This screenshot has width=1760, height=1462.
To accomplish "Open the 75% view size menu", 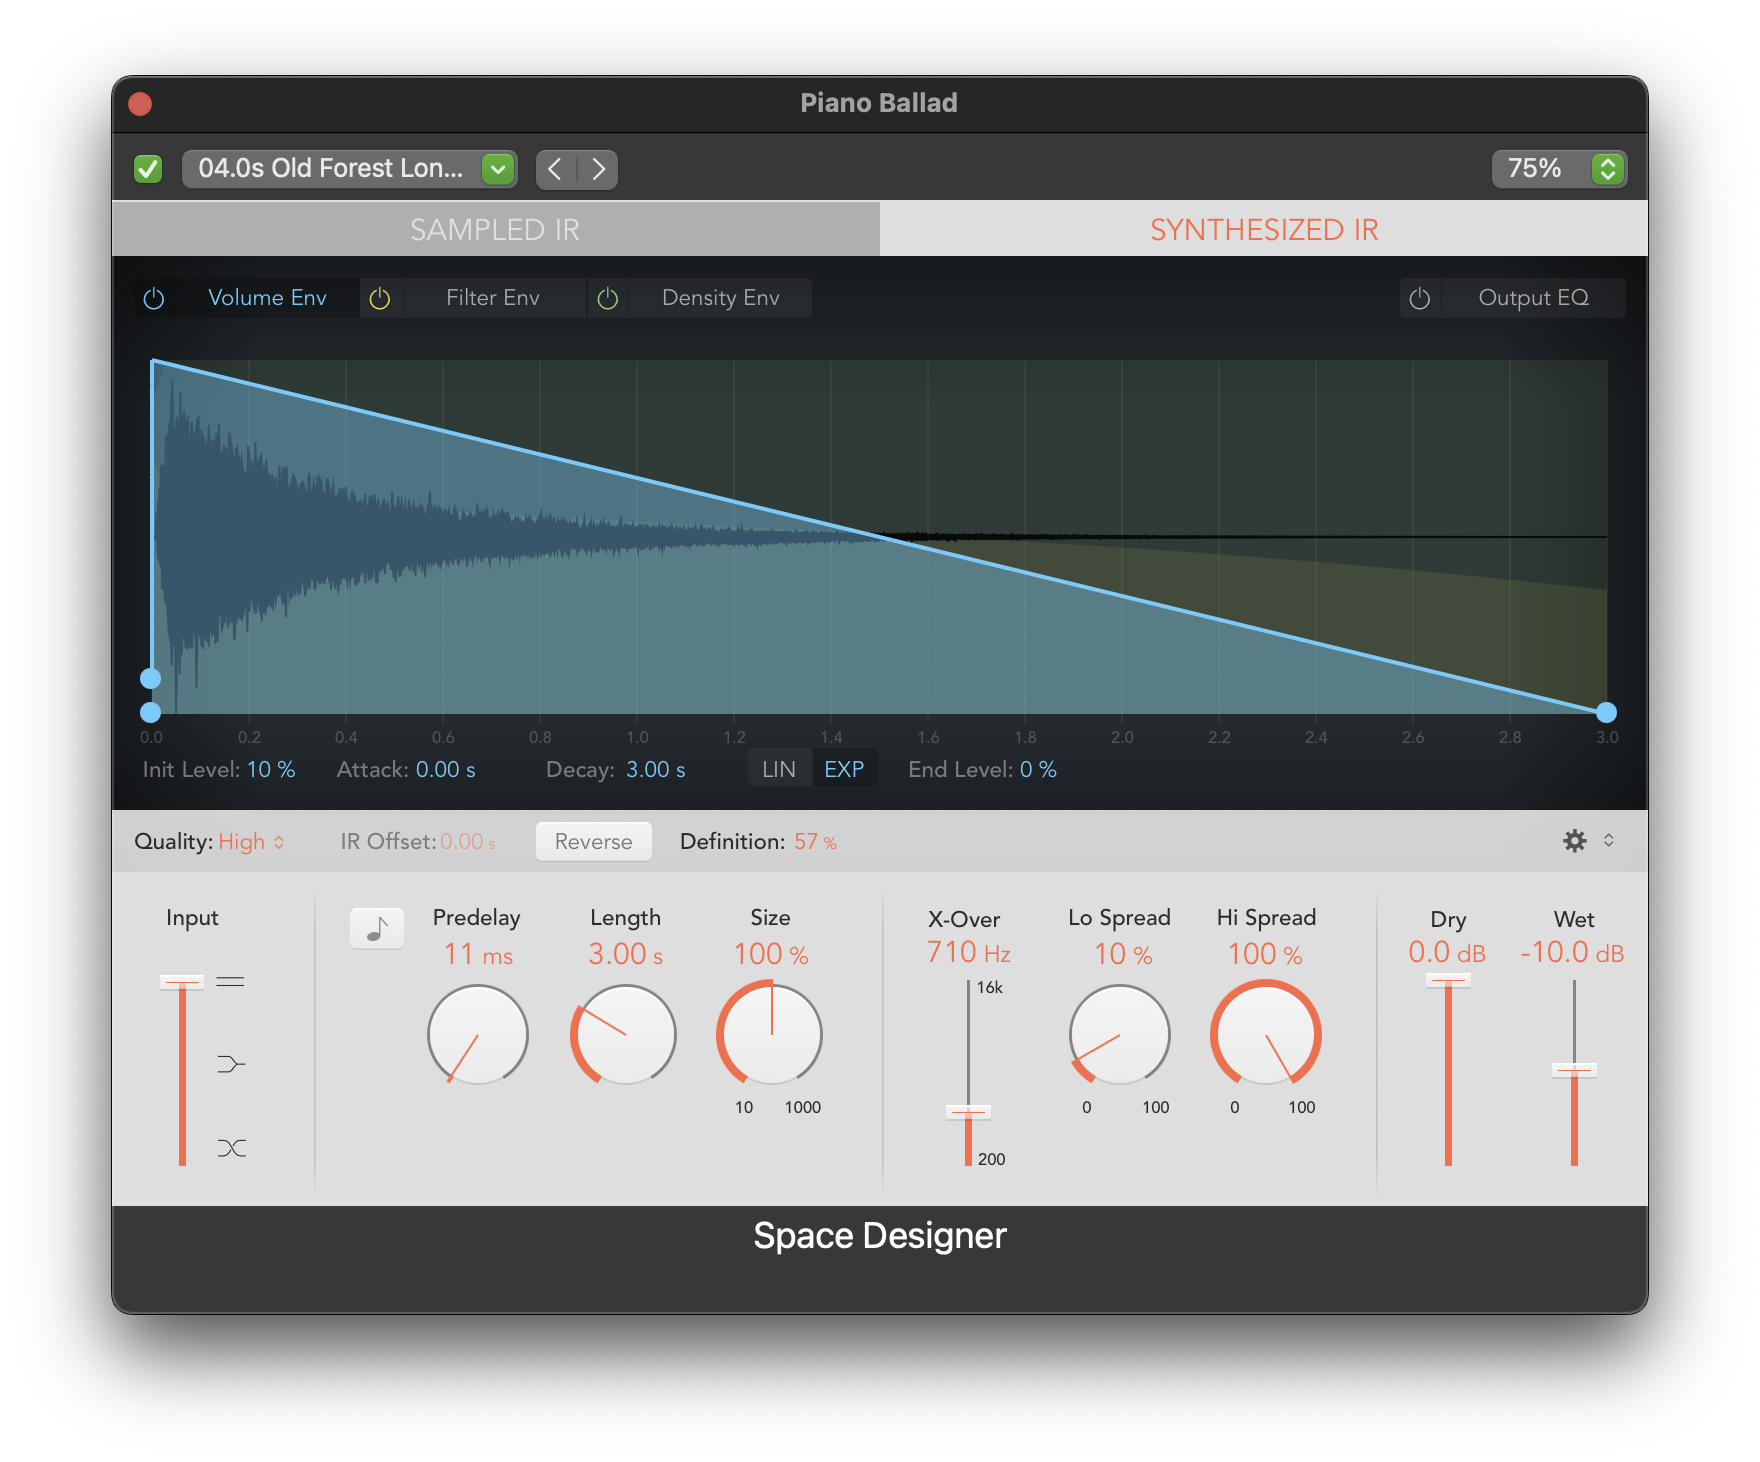I will pos(1559,168).
